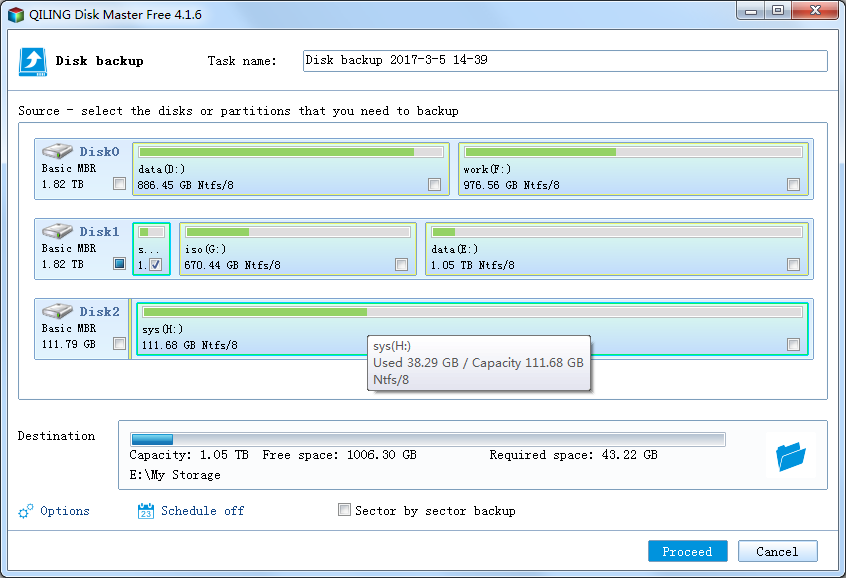The width and height of the screenshot is (846, 578).
Task: Click the Disk1 label text
Action: pyautogui.click(x=99, y=232)
